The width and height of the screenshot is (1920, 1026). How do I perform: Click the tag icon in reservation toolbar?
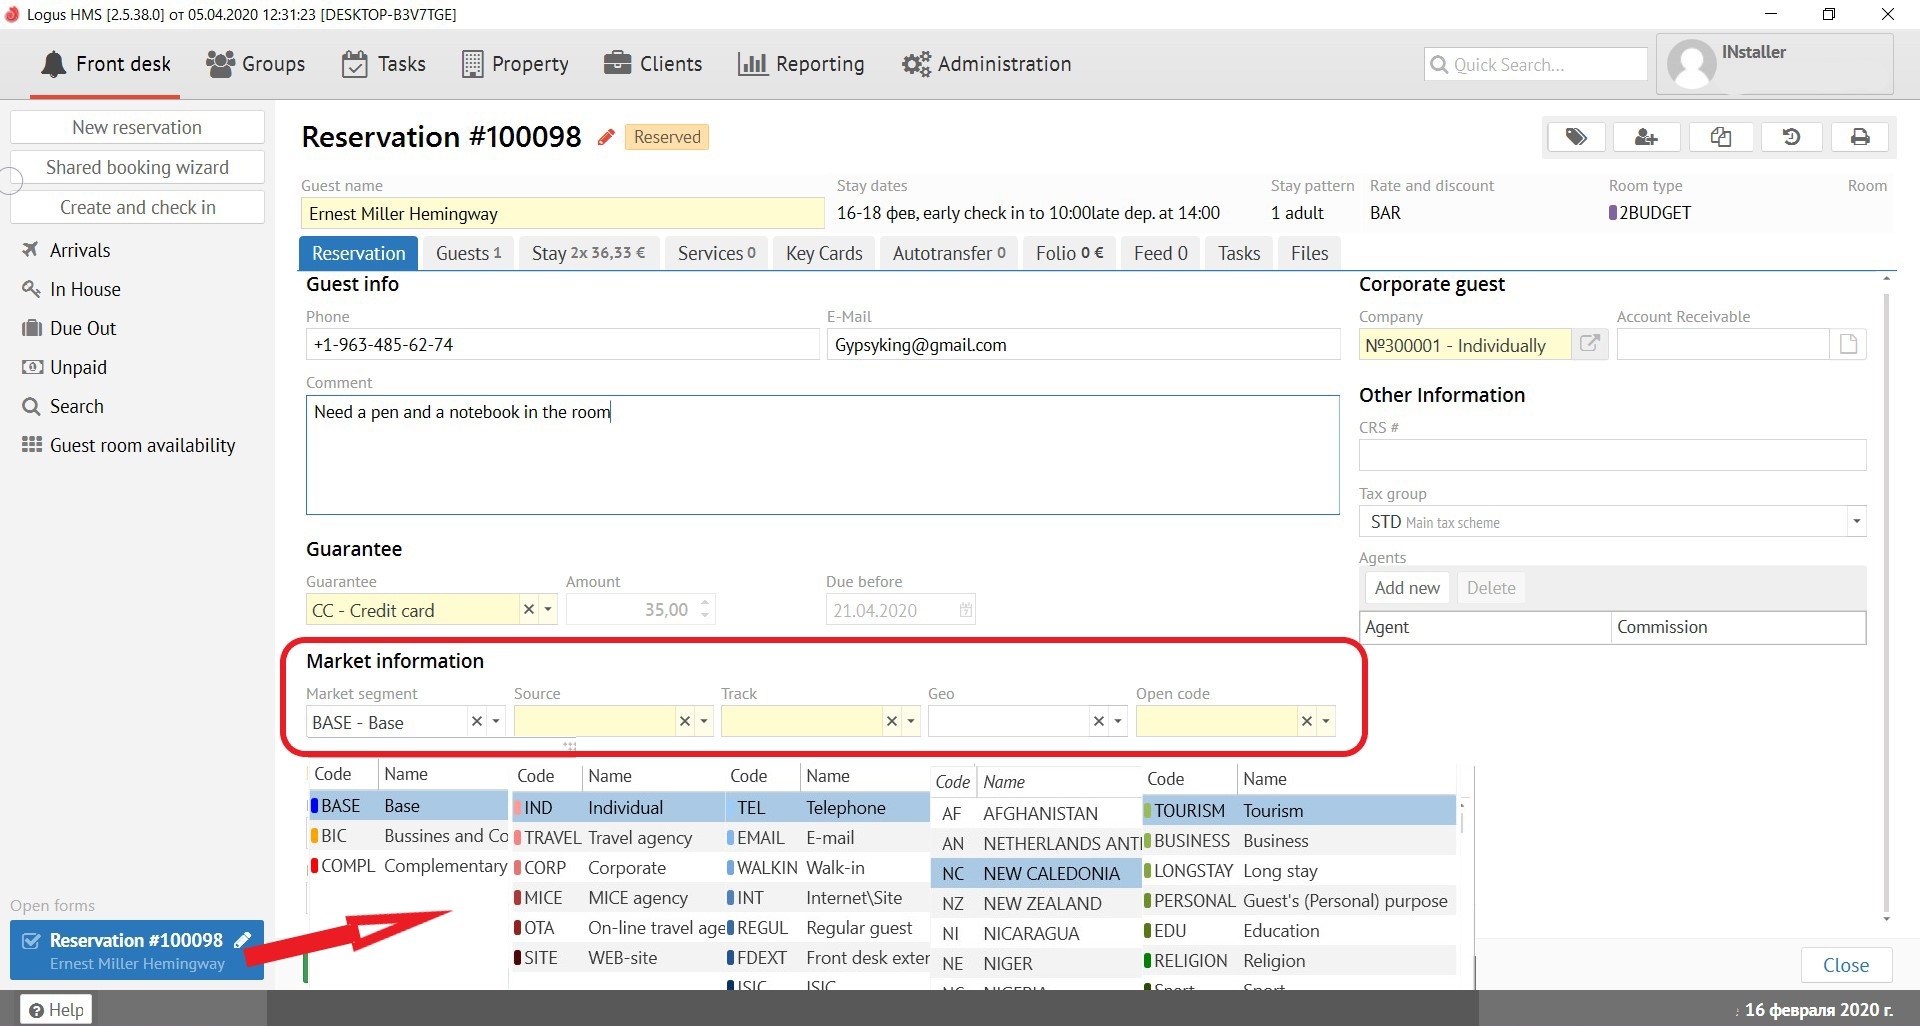coord(1575,137)
